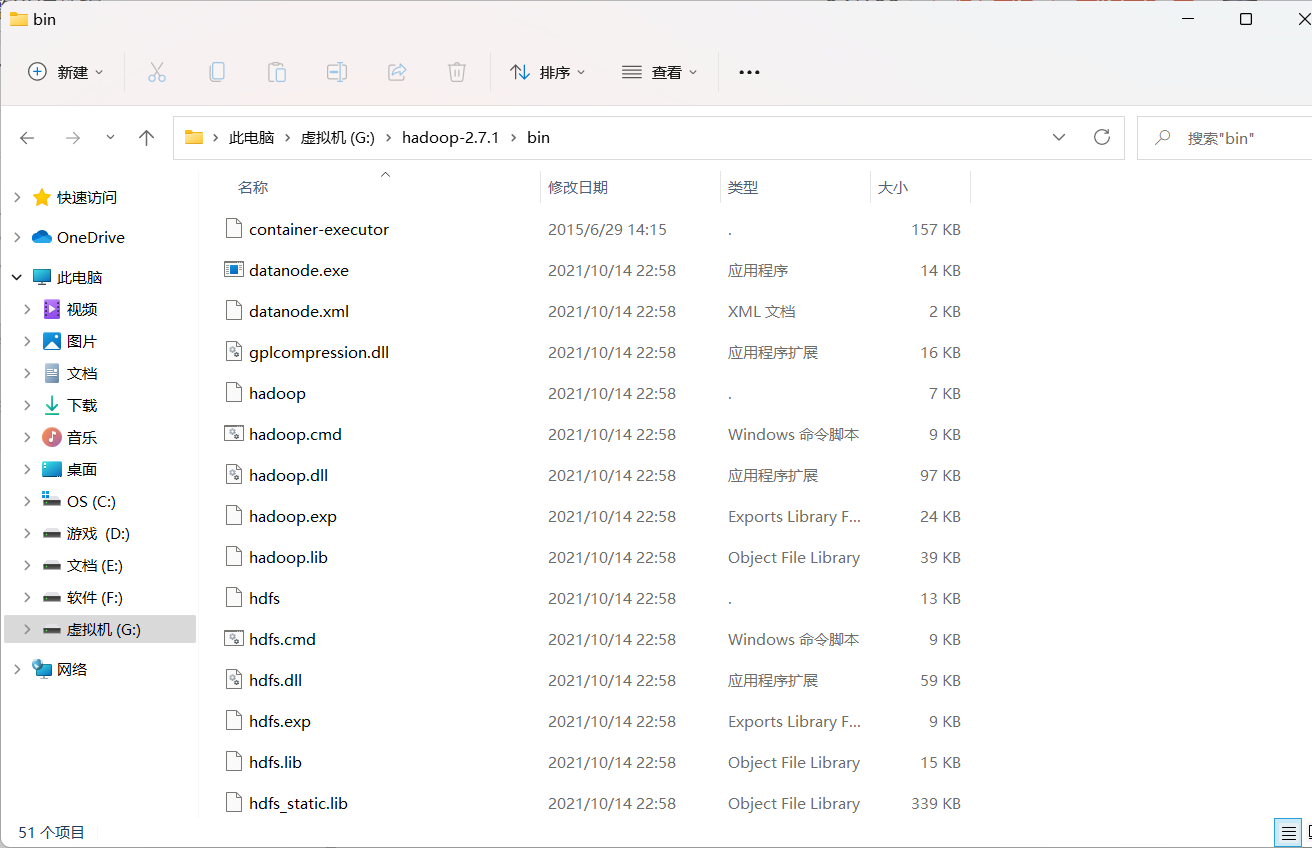This screenshot has width=1312, height=848.
Task: Sort by 名称 column header
Action: [x=253, y=187]
